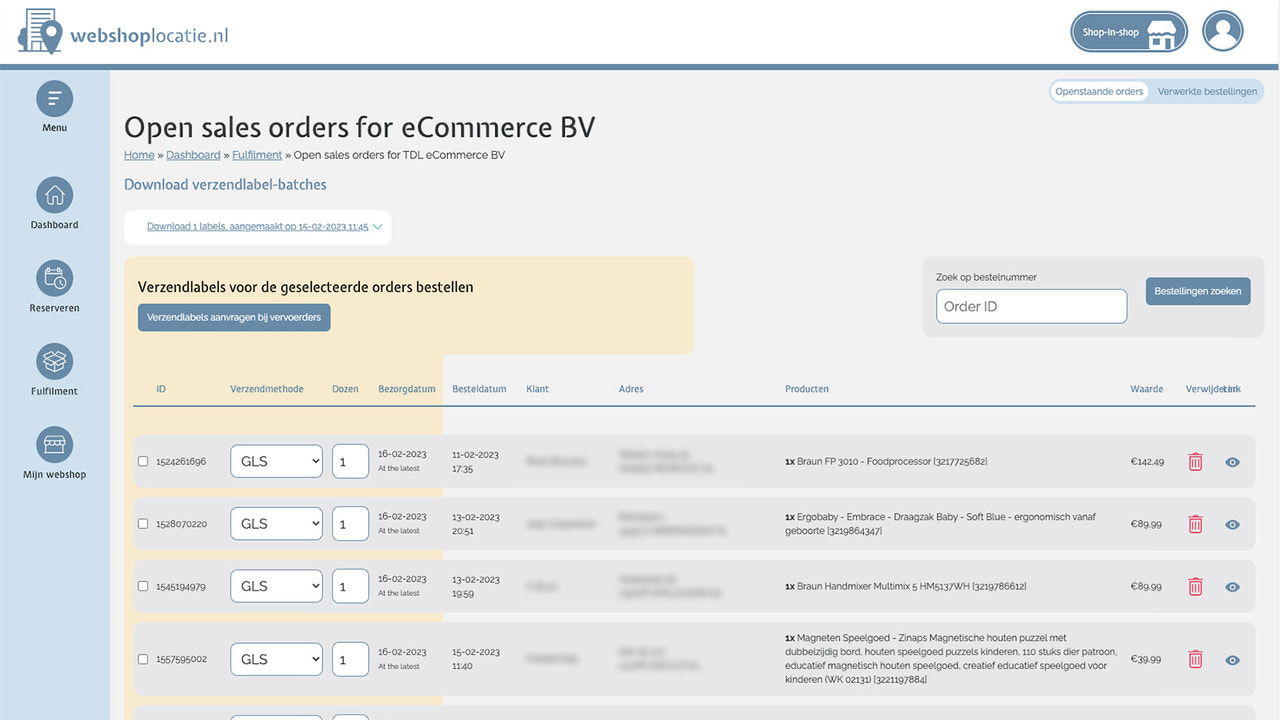The image size is (1280, 720).
Task: Edit Dozen quantity for order 1524261696
Action: 350,461
